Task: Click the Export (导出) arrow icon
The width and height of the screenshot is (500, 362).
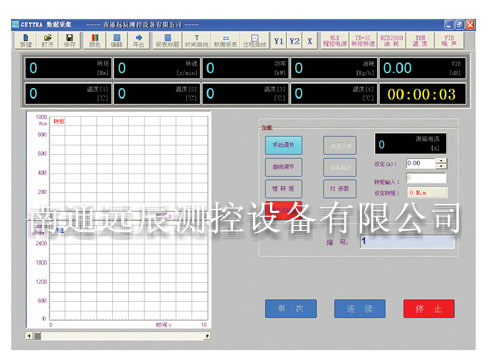Action: 138,40
